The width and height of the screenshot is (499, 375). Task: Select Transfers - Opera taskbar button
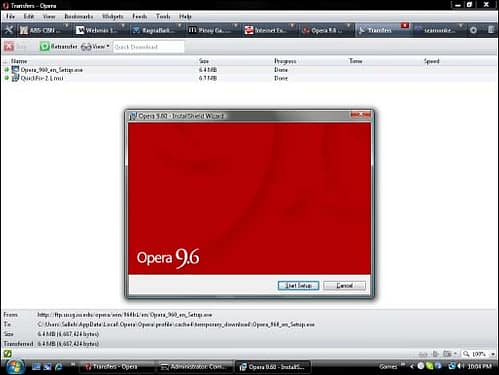pos(117,367)
